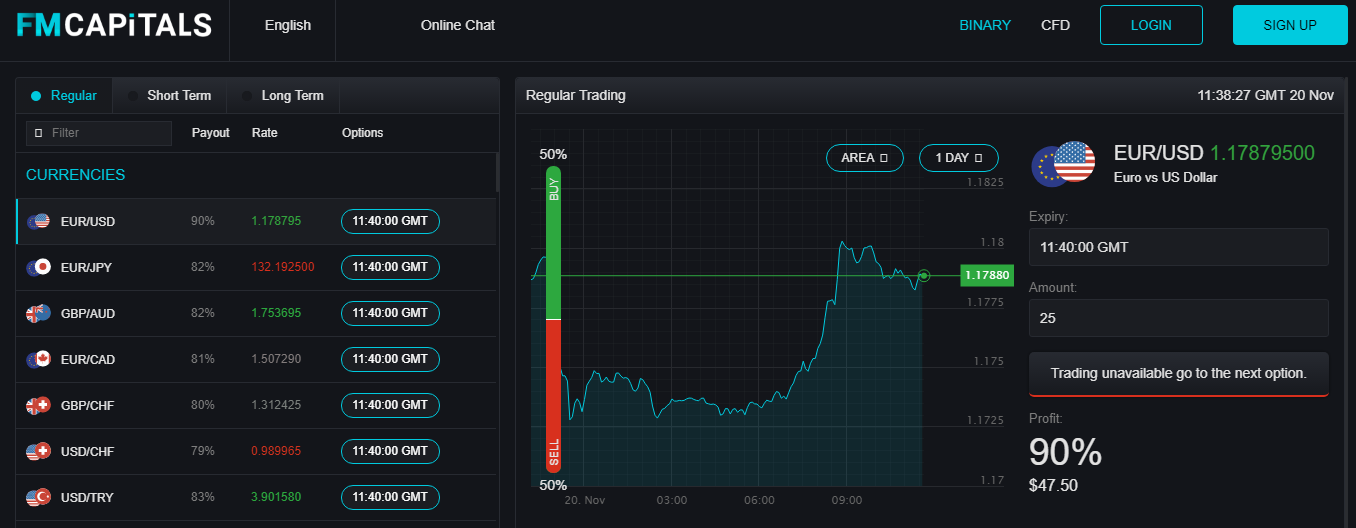
Task: Click the FM Capitals logo
Action: (114, 25)
